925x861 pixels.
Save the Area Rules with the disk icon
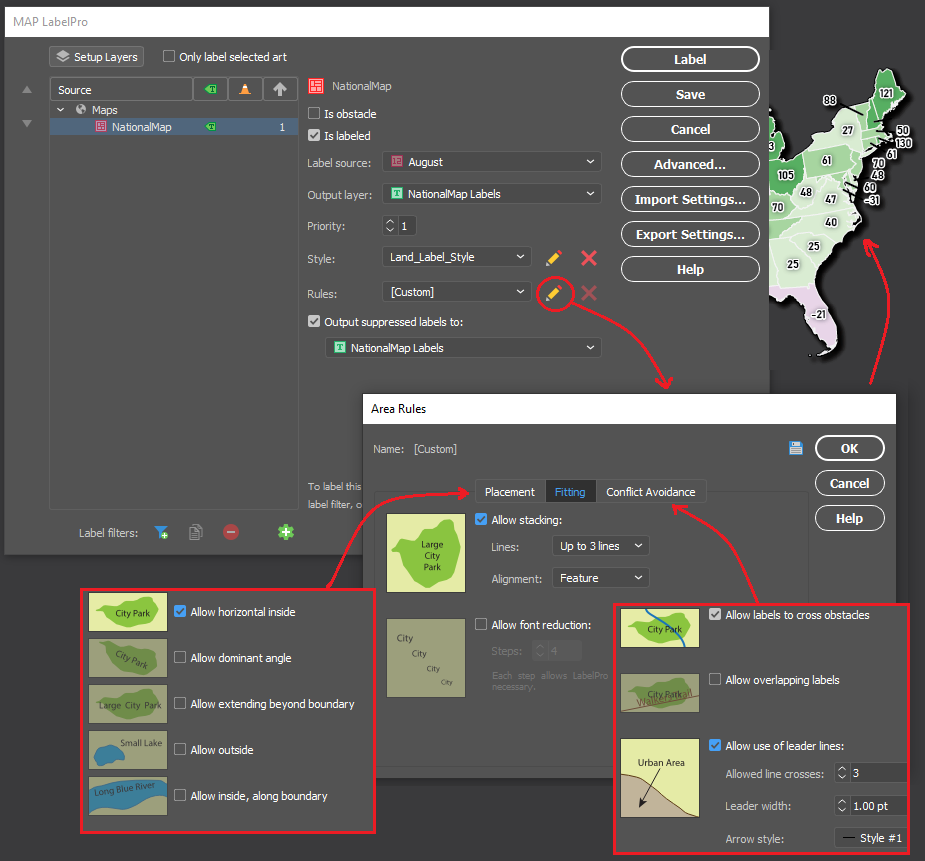pos(795,448)
